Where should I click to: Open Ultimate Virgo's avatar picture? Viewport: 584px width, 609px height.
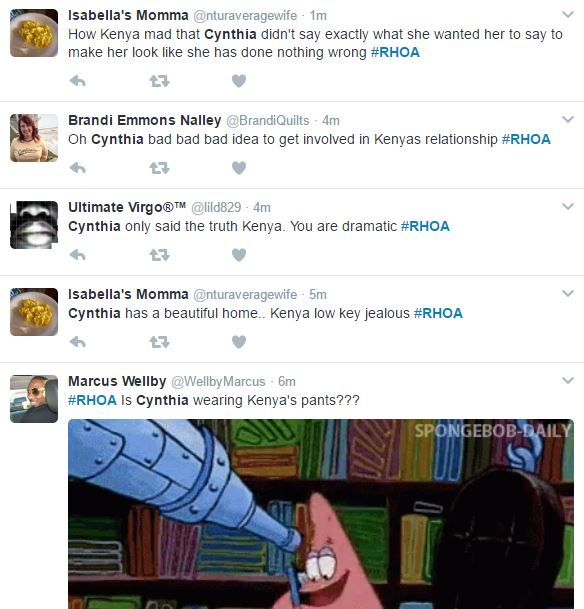pos(34,225)
